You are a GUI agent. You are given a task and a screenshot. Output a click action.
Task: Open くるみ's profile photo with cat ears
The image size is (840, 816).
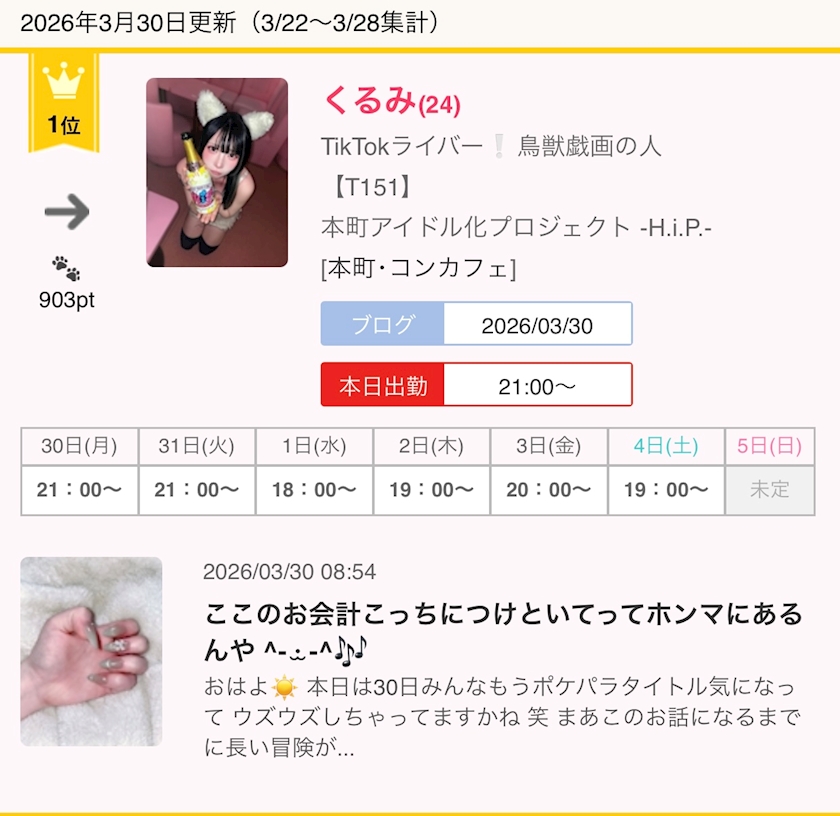coord(217,172)
